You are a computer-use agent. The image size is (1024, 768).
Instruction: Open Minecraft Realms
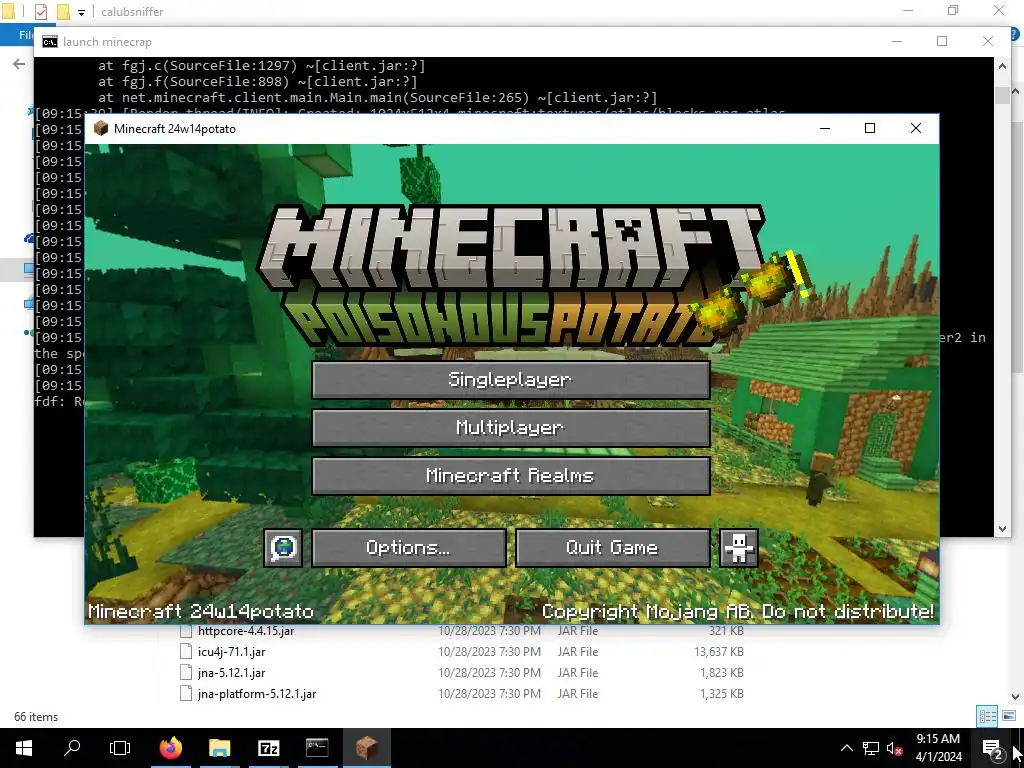(511, 475)
